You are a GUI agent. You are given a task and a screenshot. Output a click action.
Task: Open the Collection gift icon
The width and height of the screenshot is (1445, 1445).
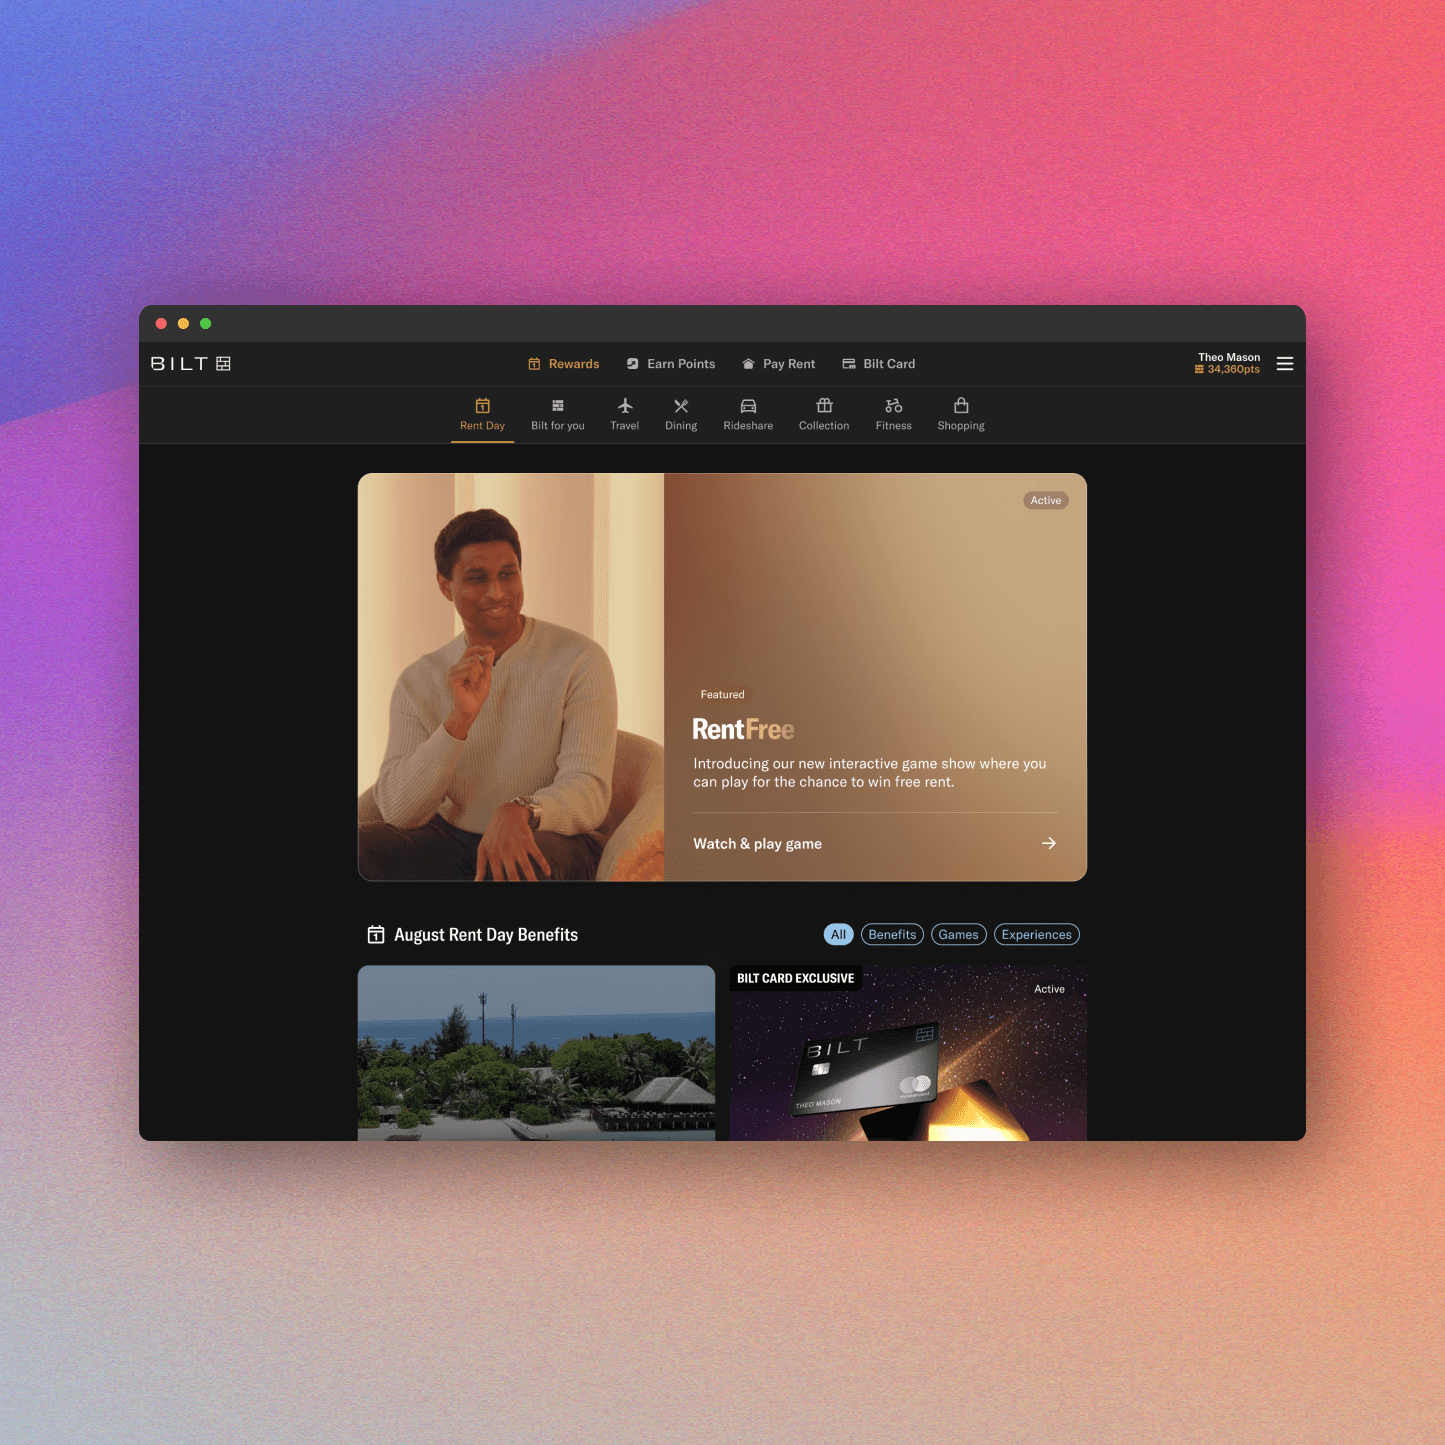824,406
